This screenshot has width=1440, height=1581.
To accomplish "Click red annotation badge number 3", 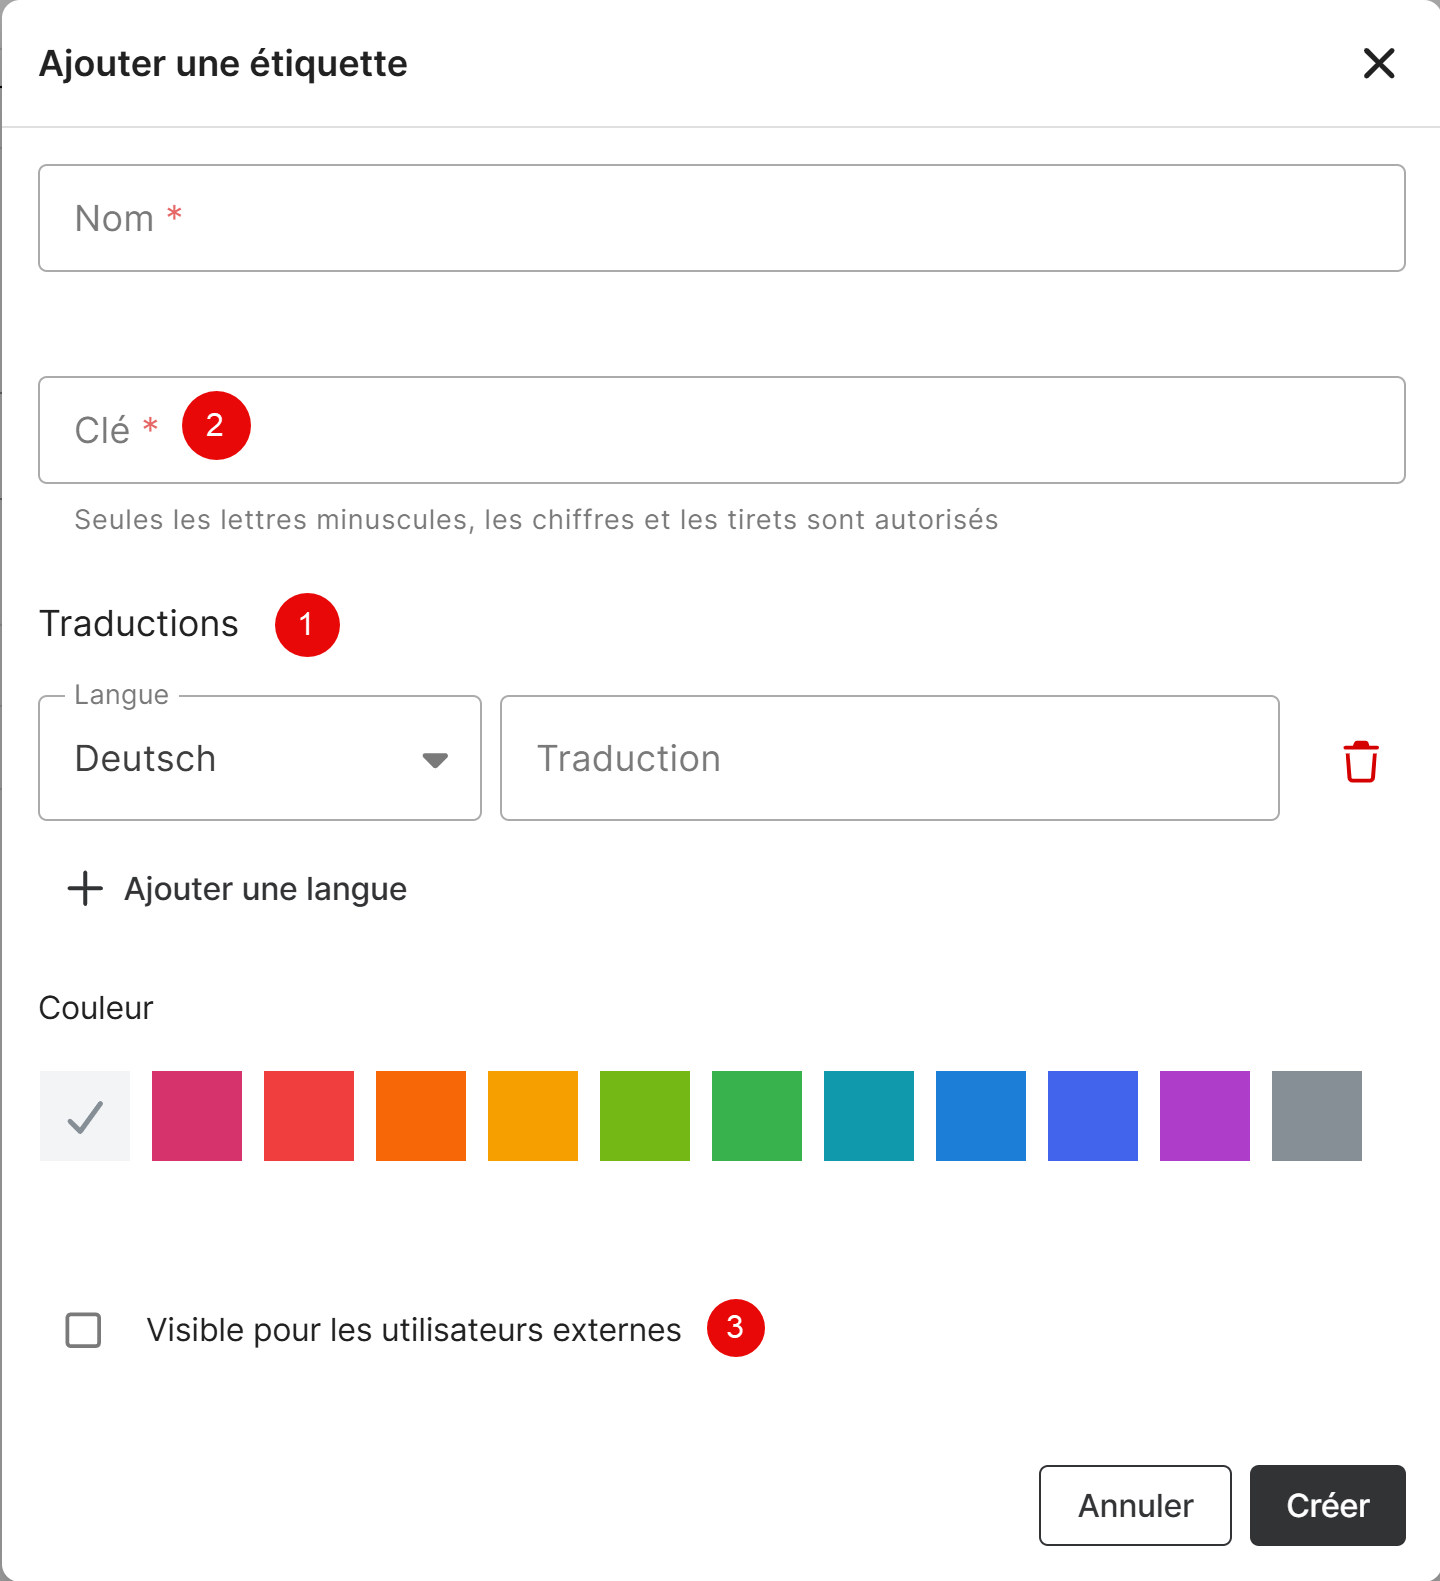I will [735, 1328].
